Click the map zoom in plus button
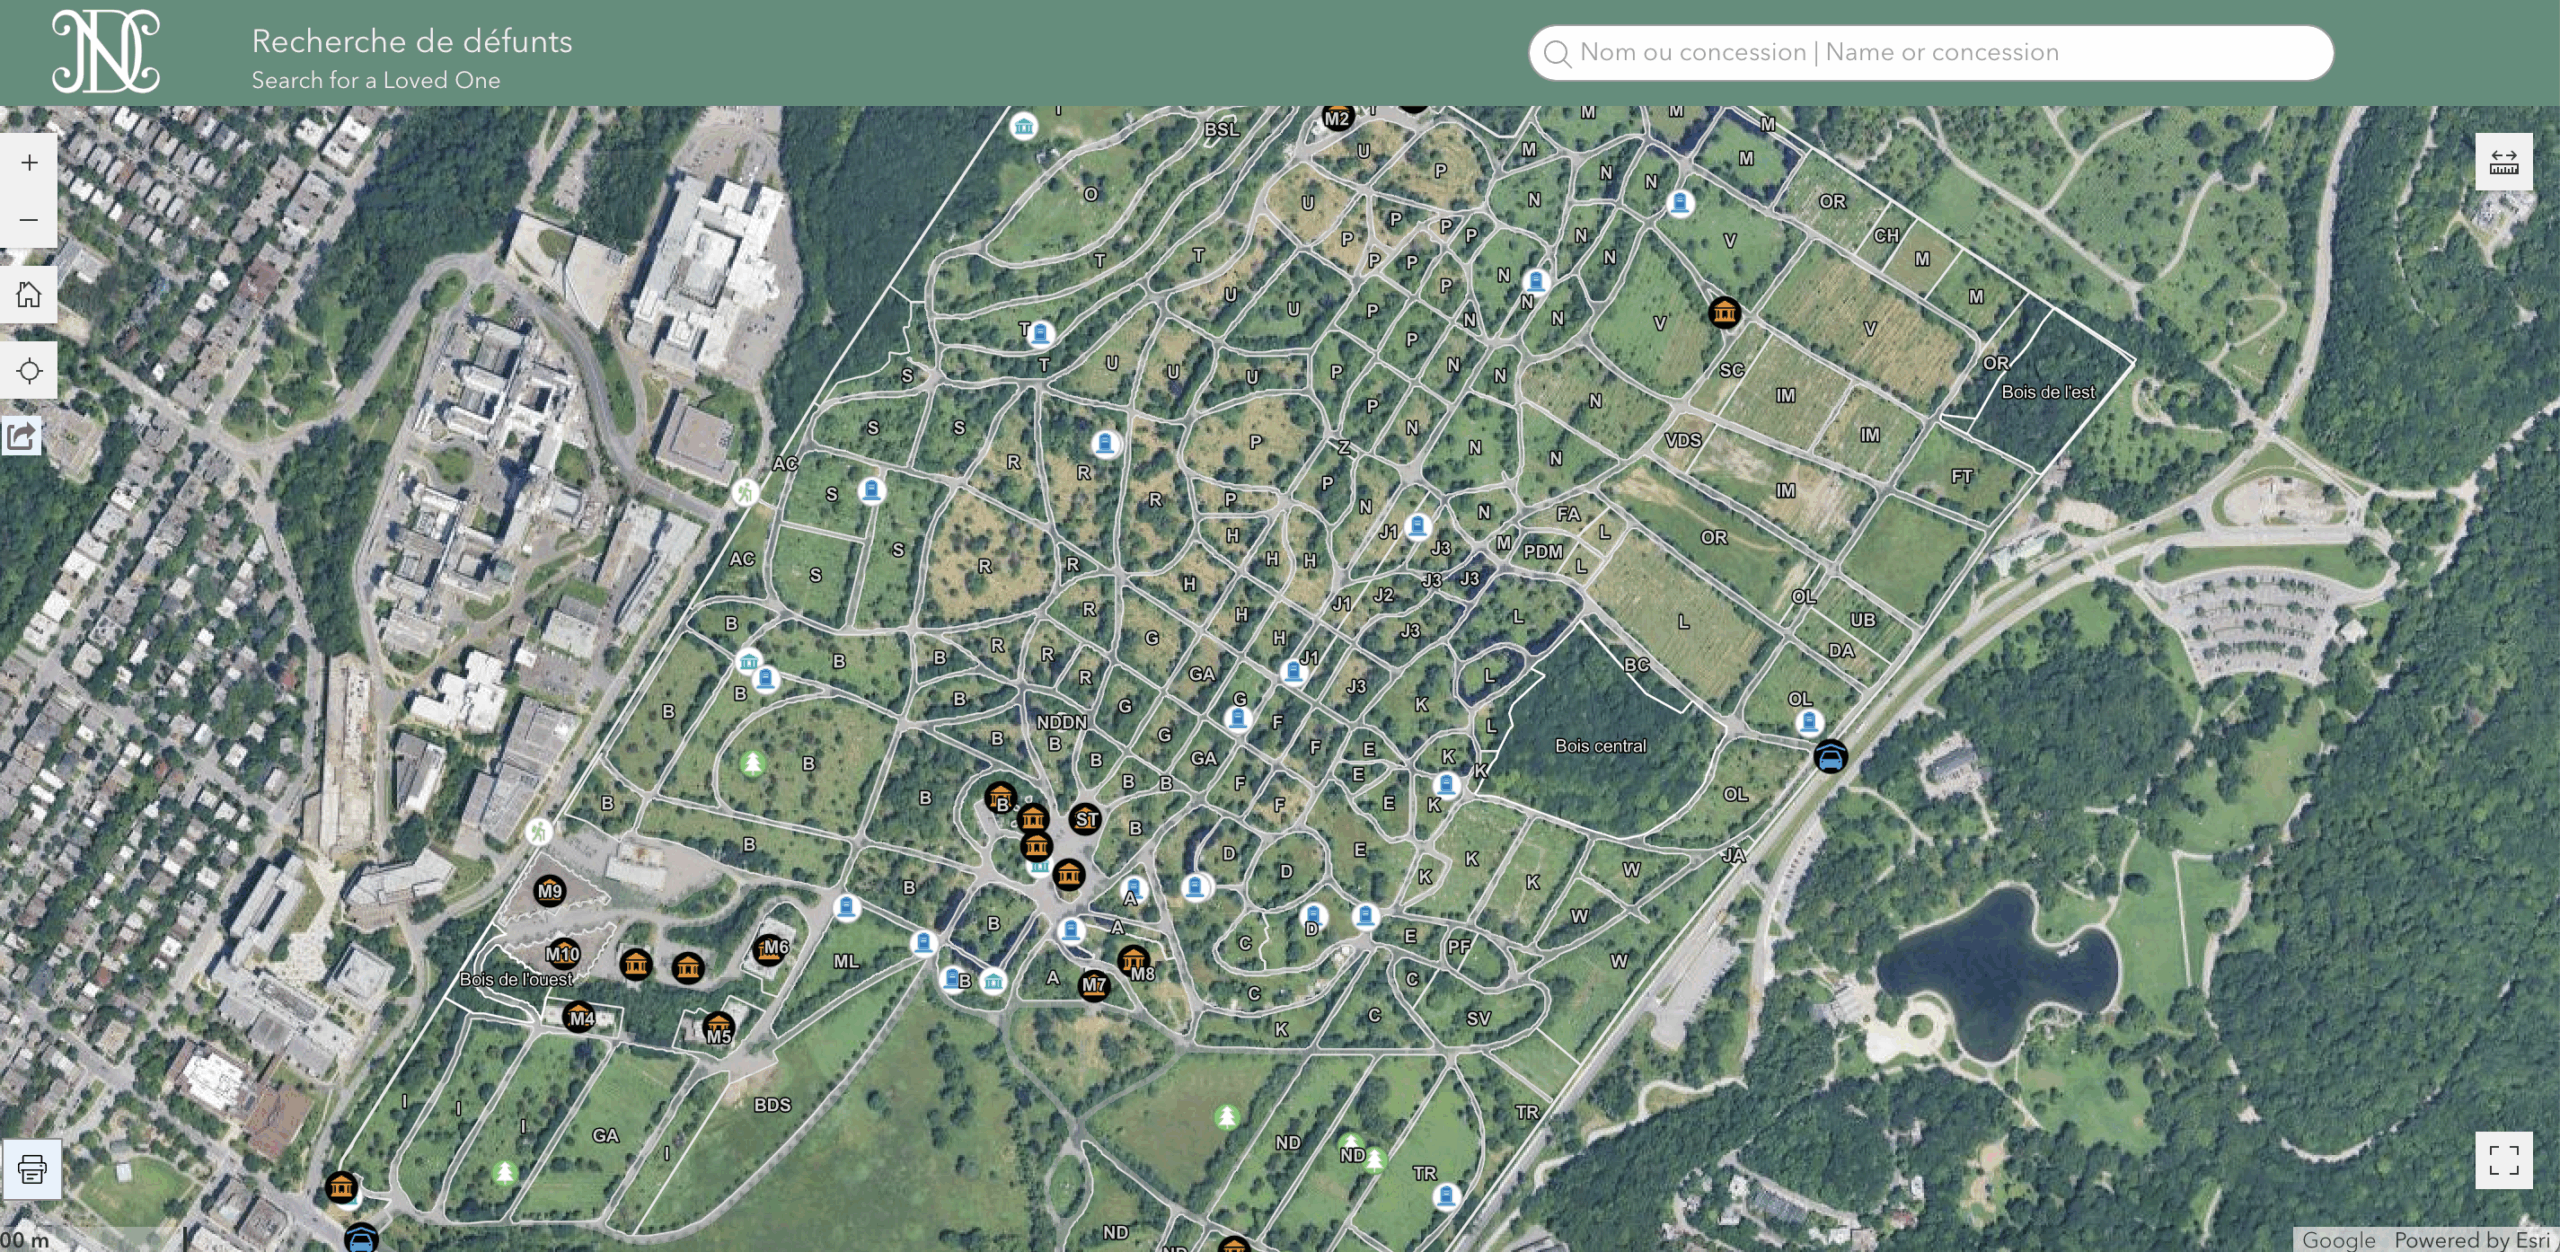The image size is (2560, 1252). click(x=29, y=163)
